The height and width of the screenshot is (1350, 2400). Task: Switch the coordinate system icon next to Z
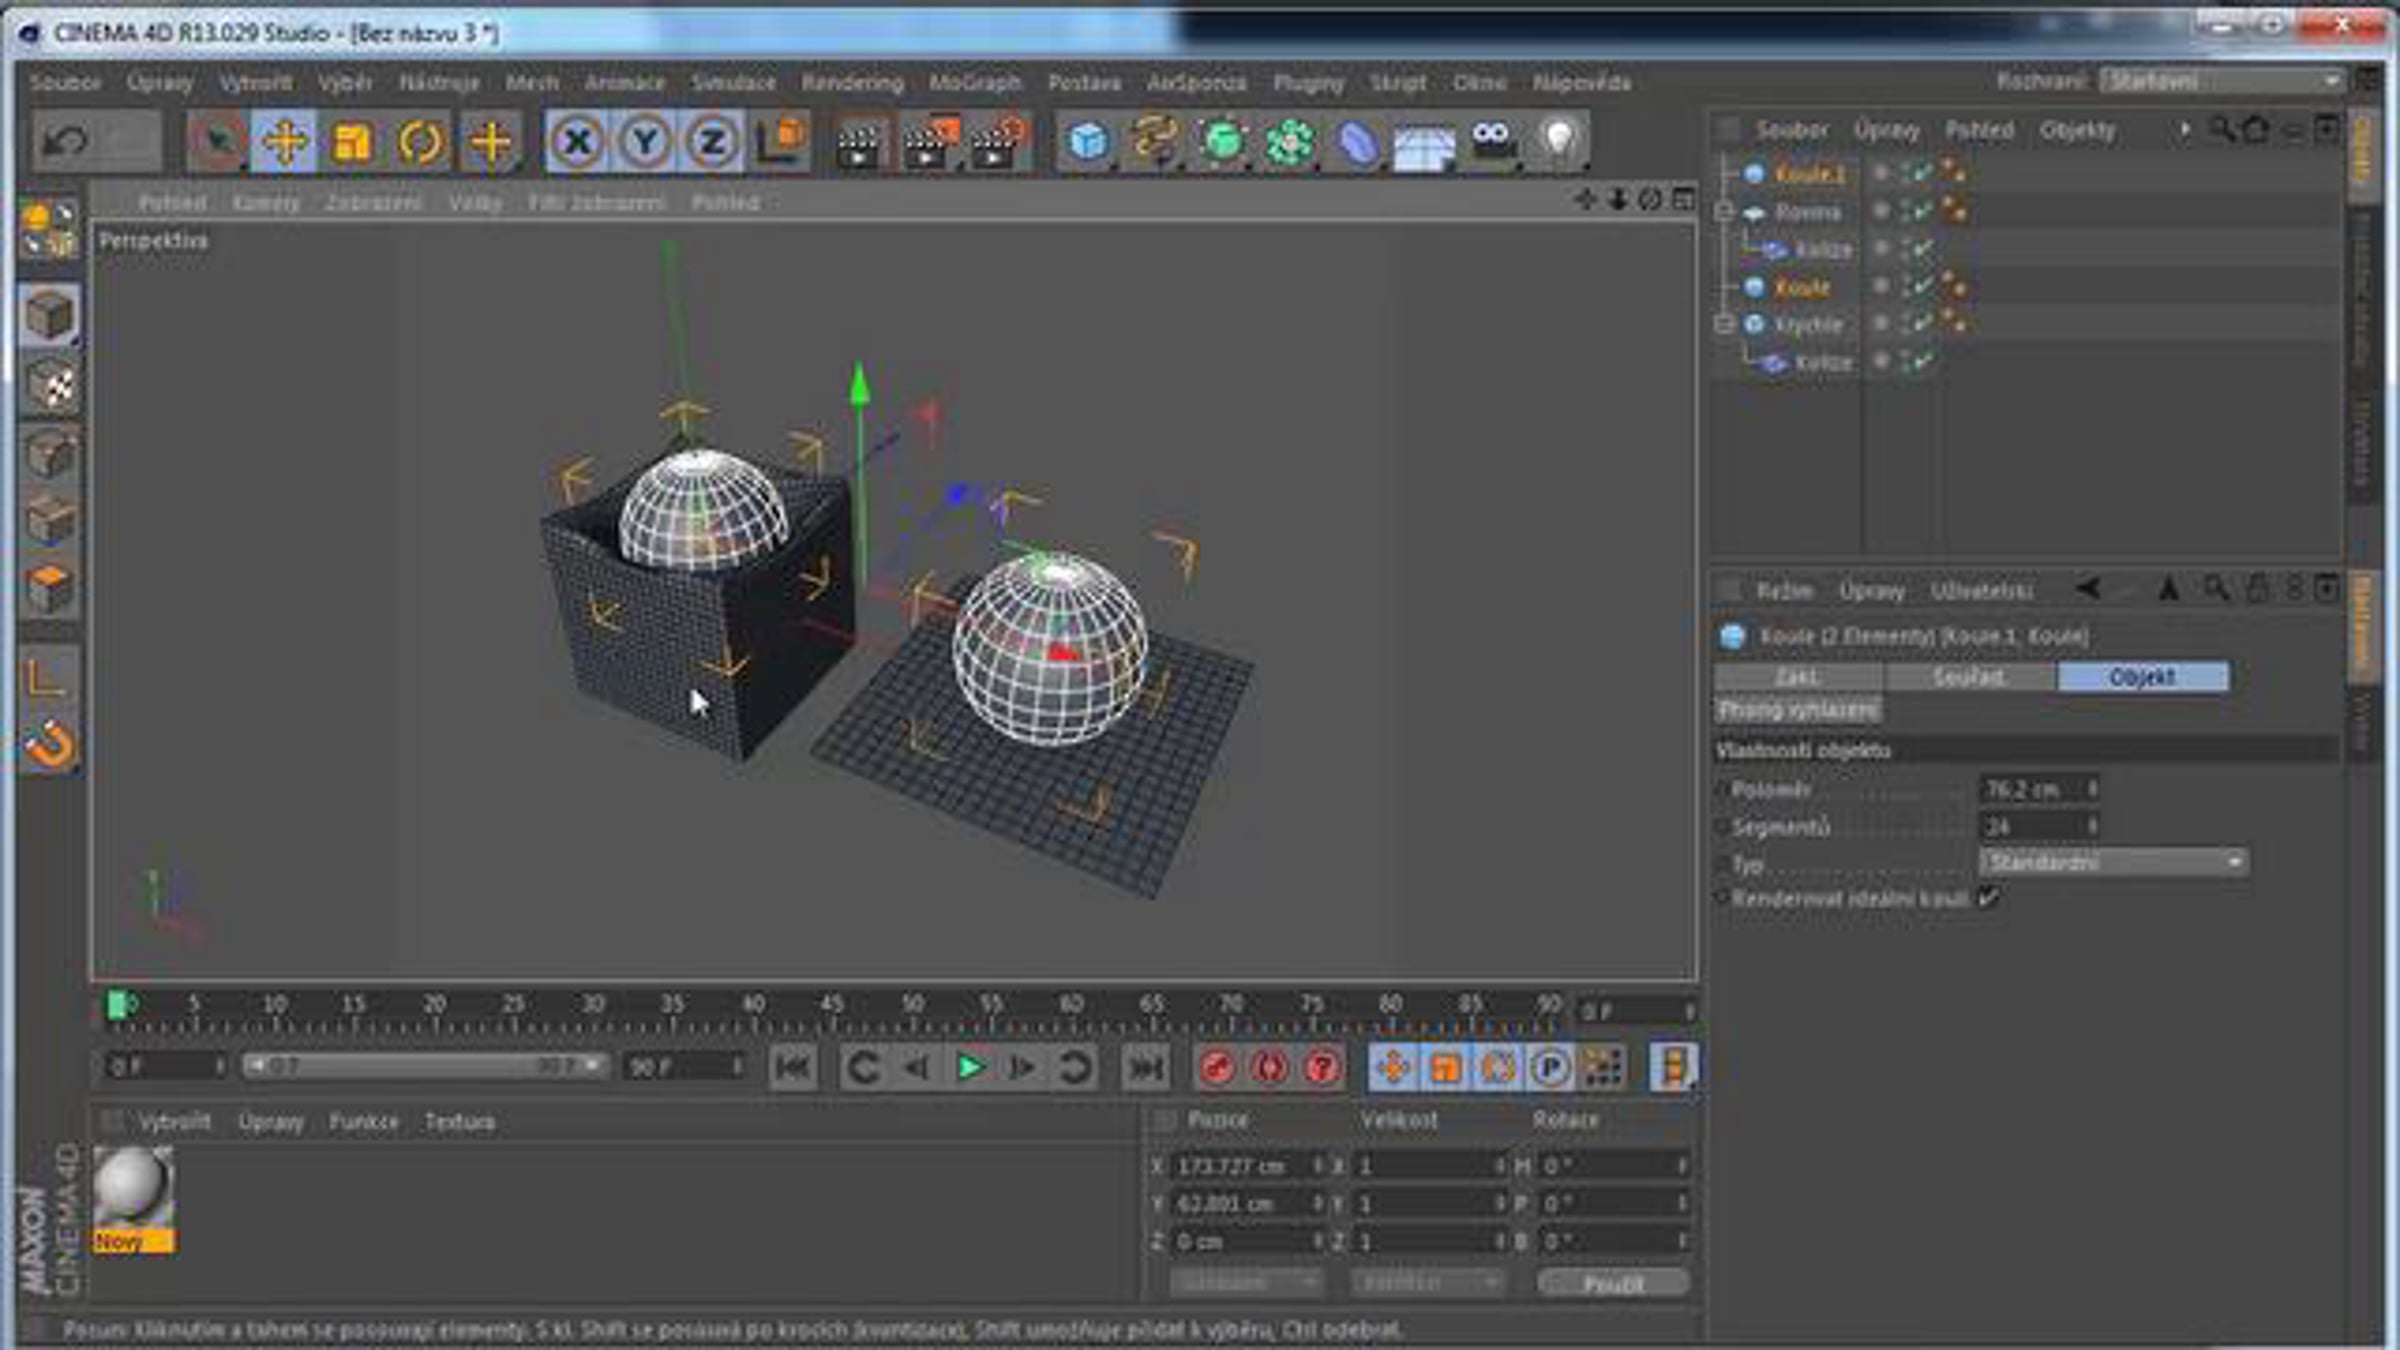coord(781,142)
